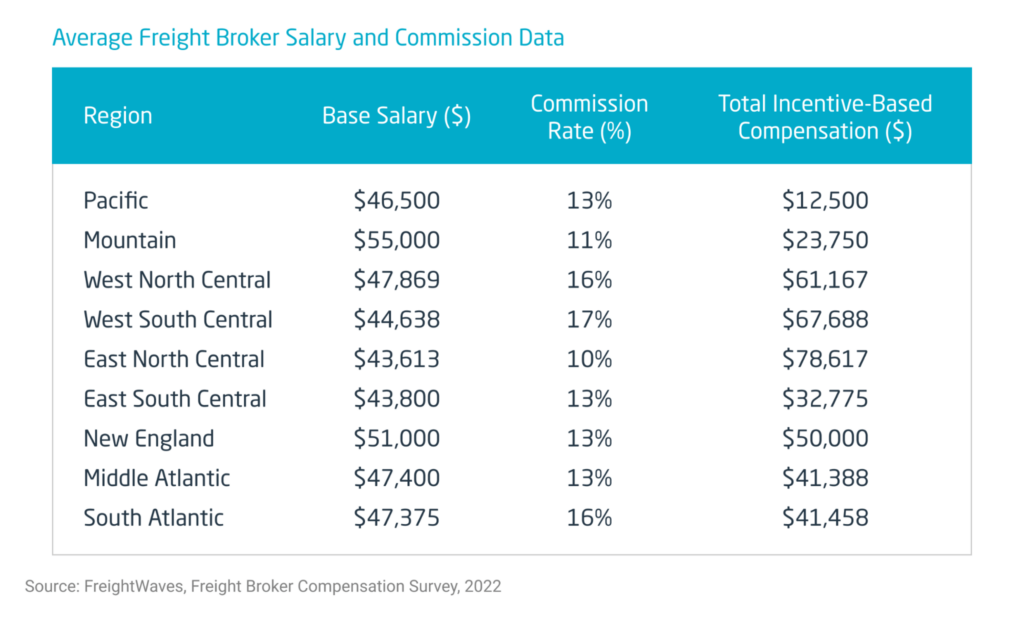Select South Atlantic's $41,458 compensation value

pos(825,518)
